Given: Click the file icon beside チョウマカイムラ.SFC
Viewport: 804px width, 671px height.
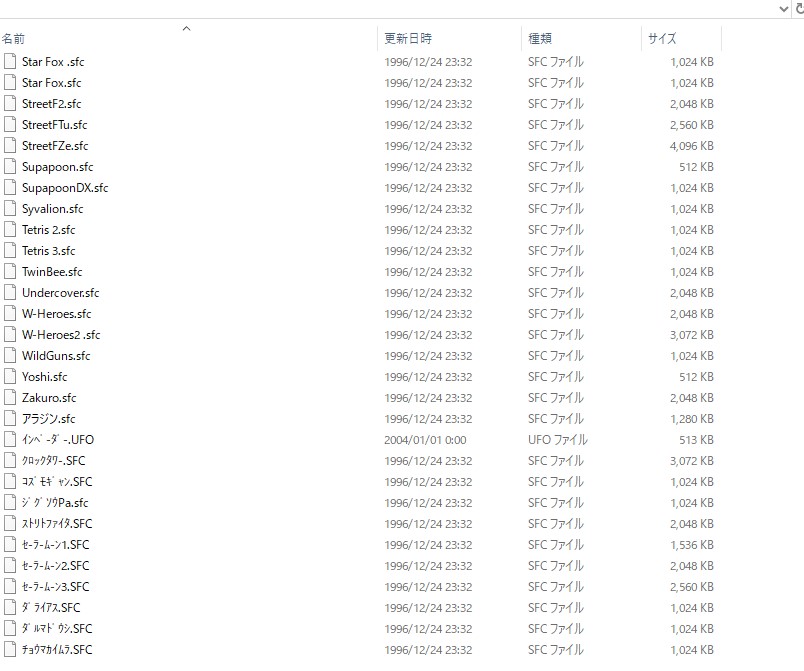Looking at the screenshot, I should (x=10, y=650).
